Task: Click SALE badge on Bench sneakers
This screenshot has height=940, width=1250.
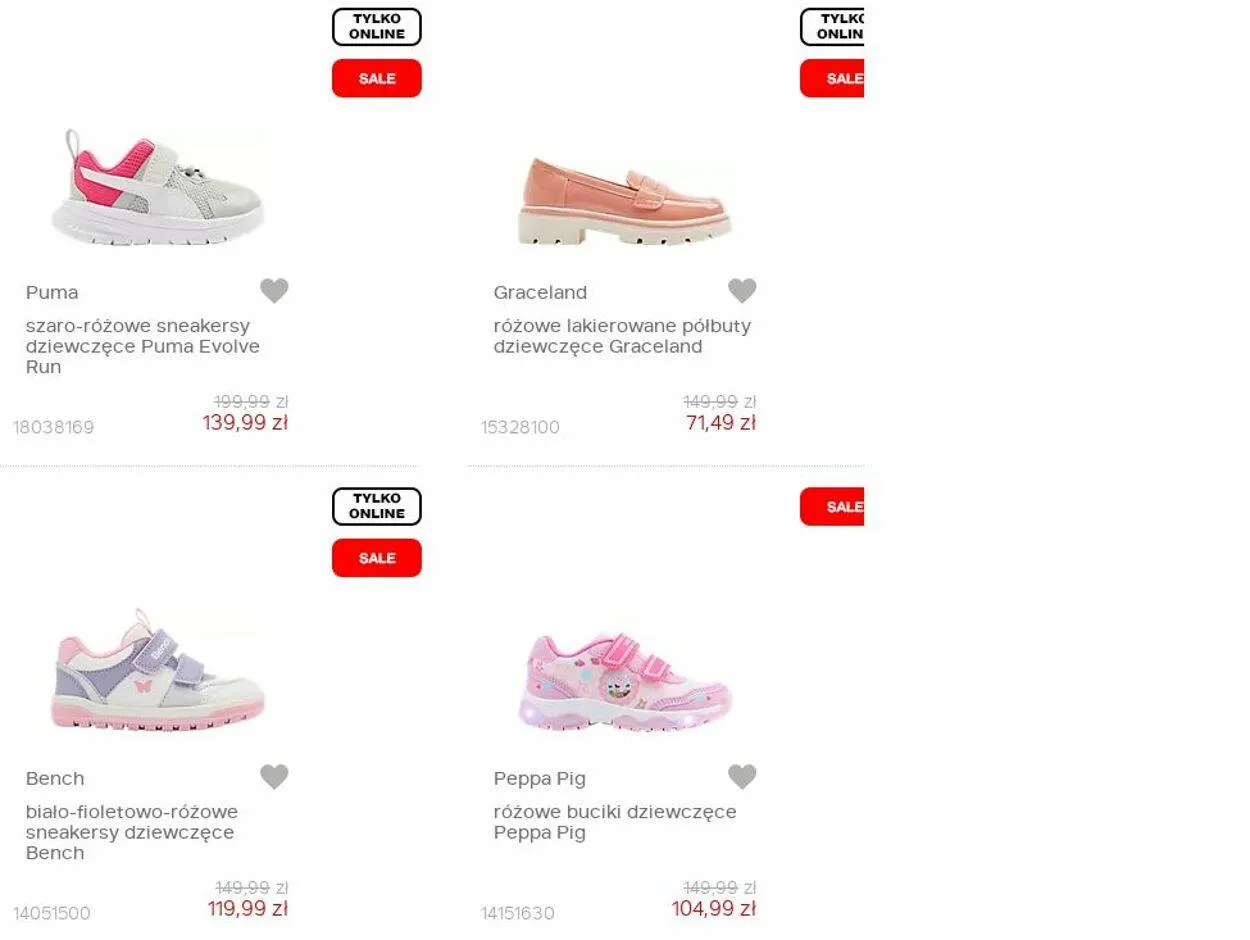Action: pyautogui.click(x=377, y=558)
